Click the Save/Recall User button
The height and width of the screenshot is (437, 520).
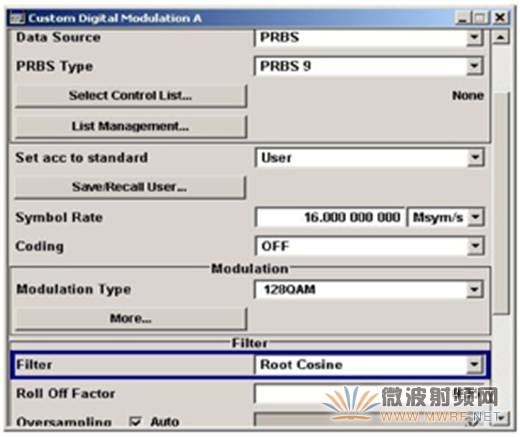(x=130, y=187)
